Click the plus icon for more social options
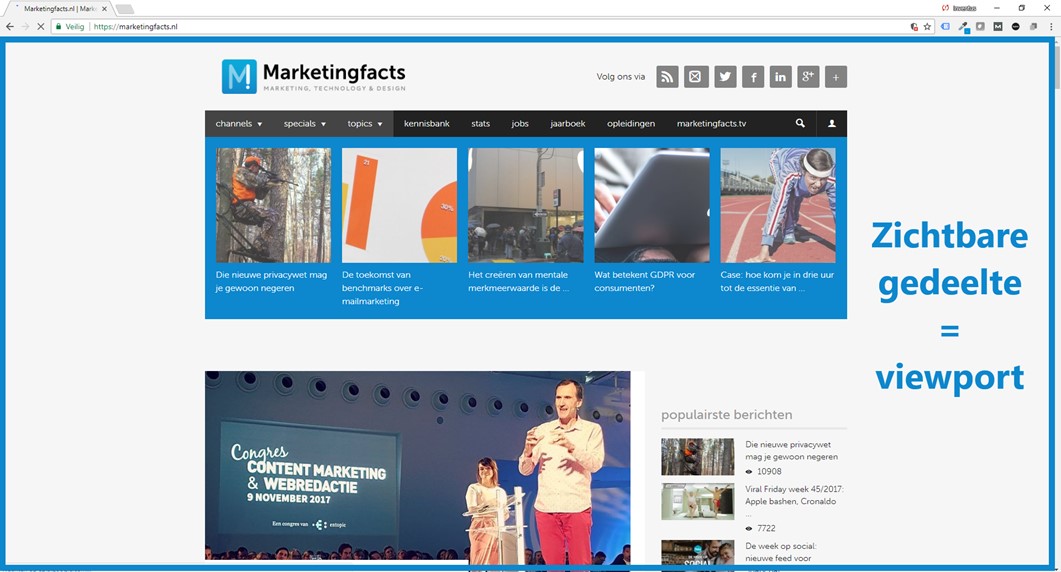 click(836, 77)
